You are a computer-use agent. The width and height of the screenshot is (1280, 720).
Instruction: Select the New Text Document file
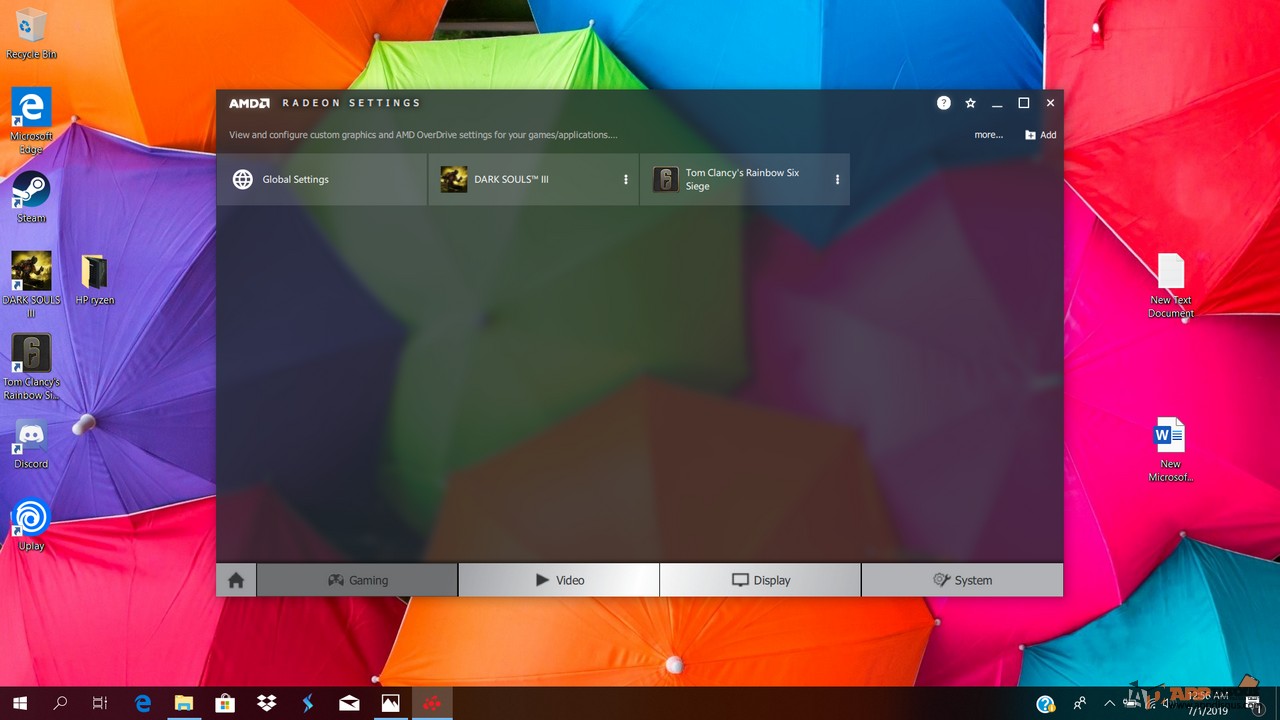pyautogui.click(x=1170, y=286)
